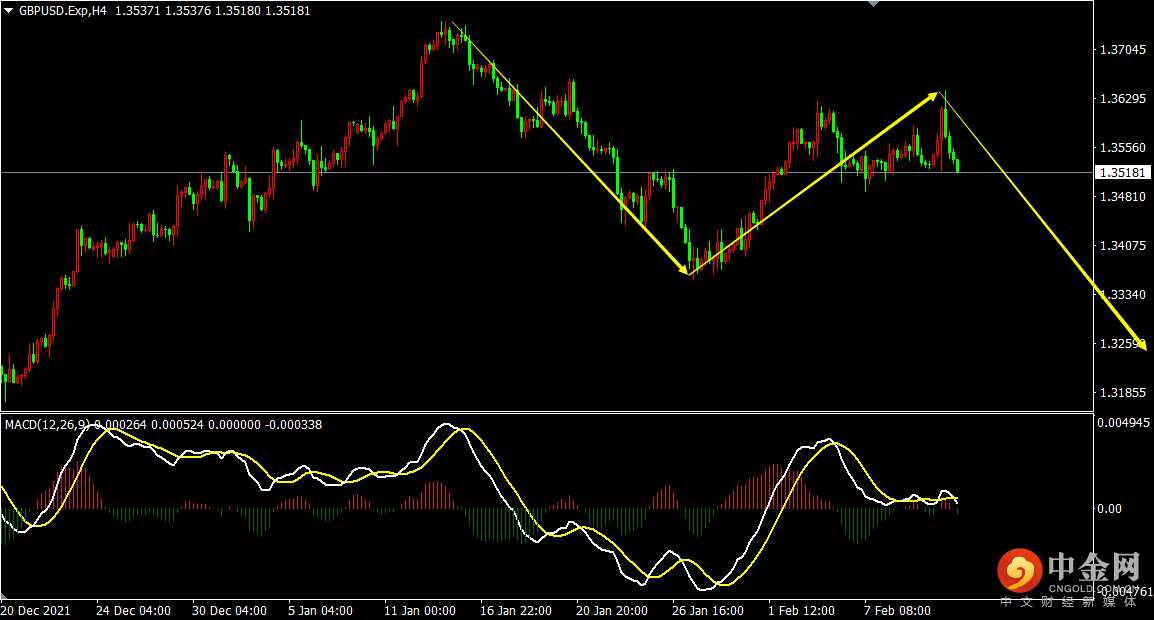Click the gray chart shift marker at top
The width and height of the screenshot is (1154, 620).
[x=874, y=4]
